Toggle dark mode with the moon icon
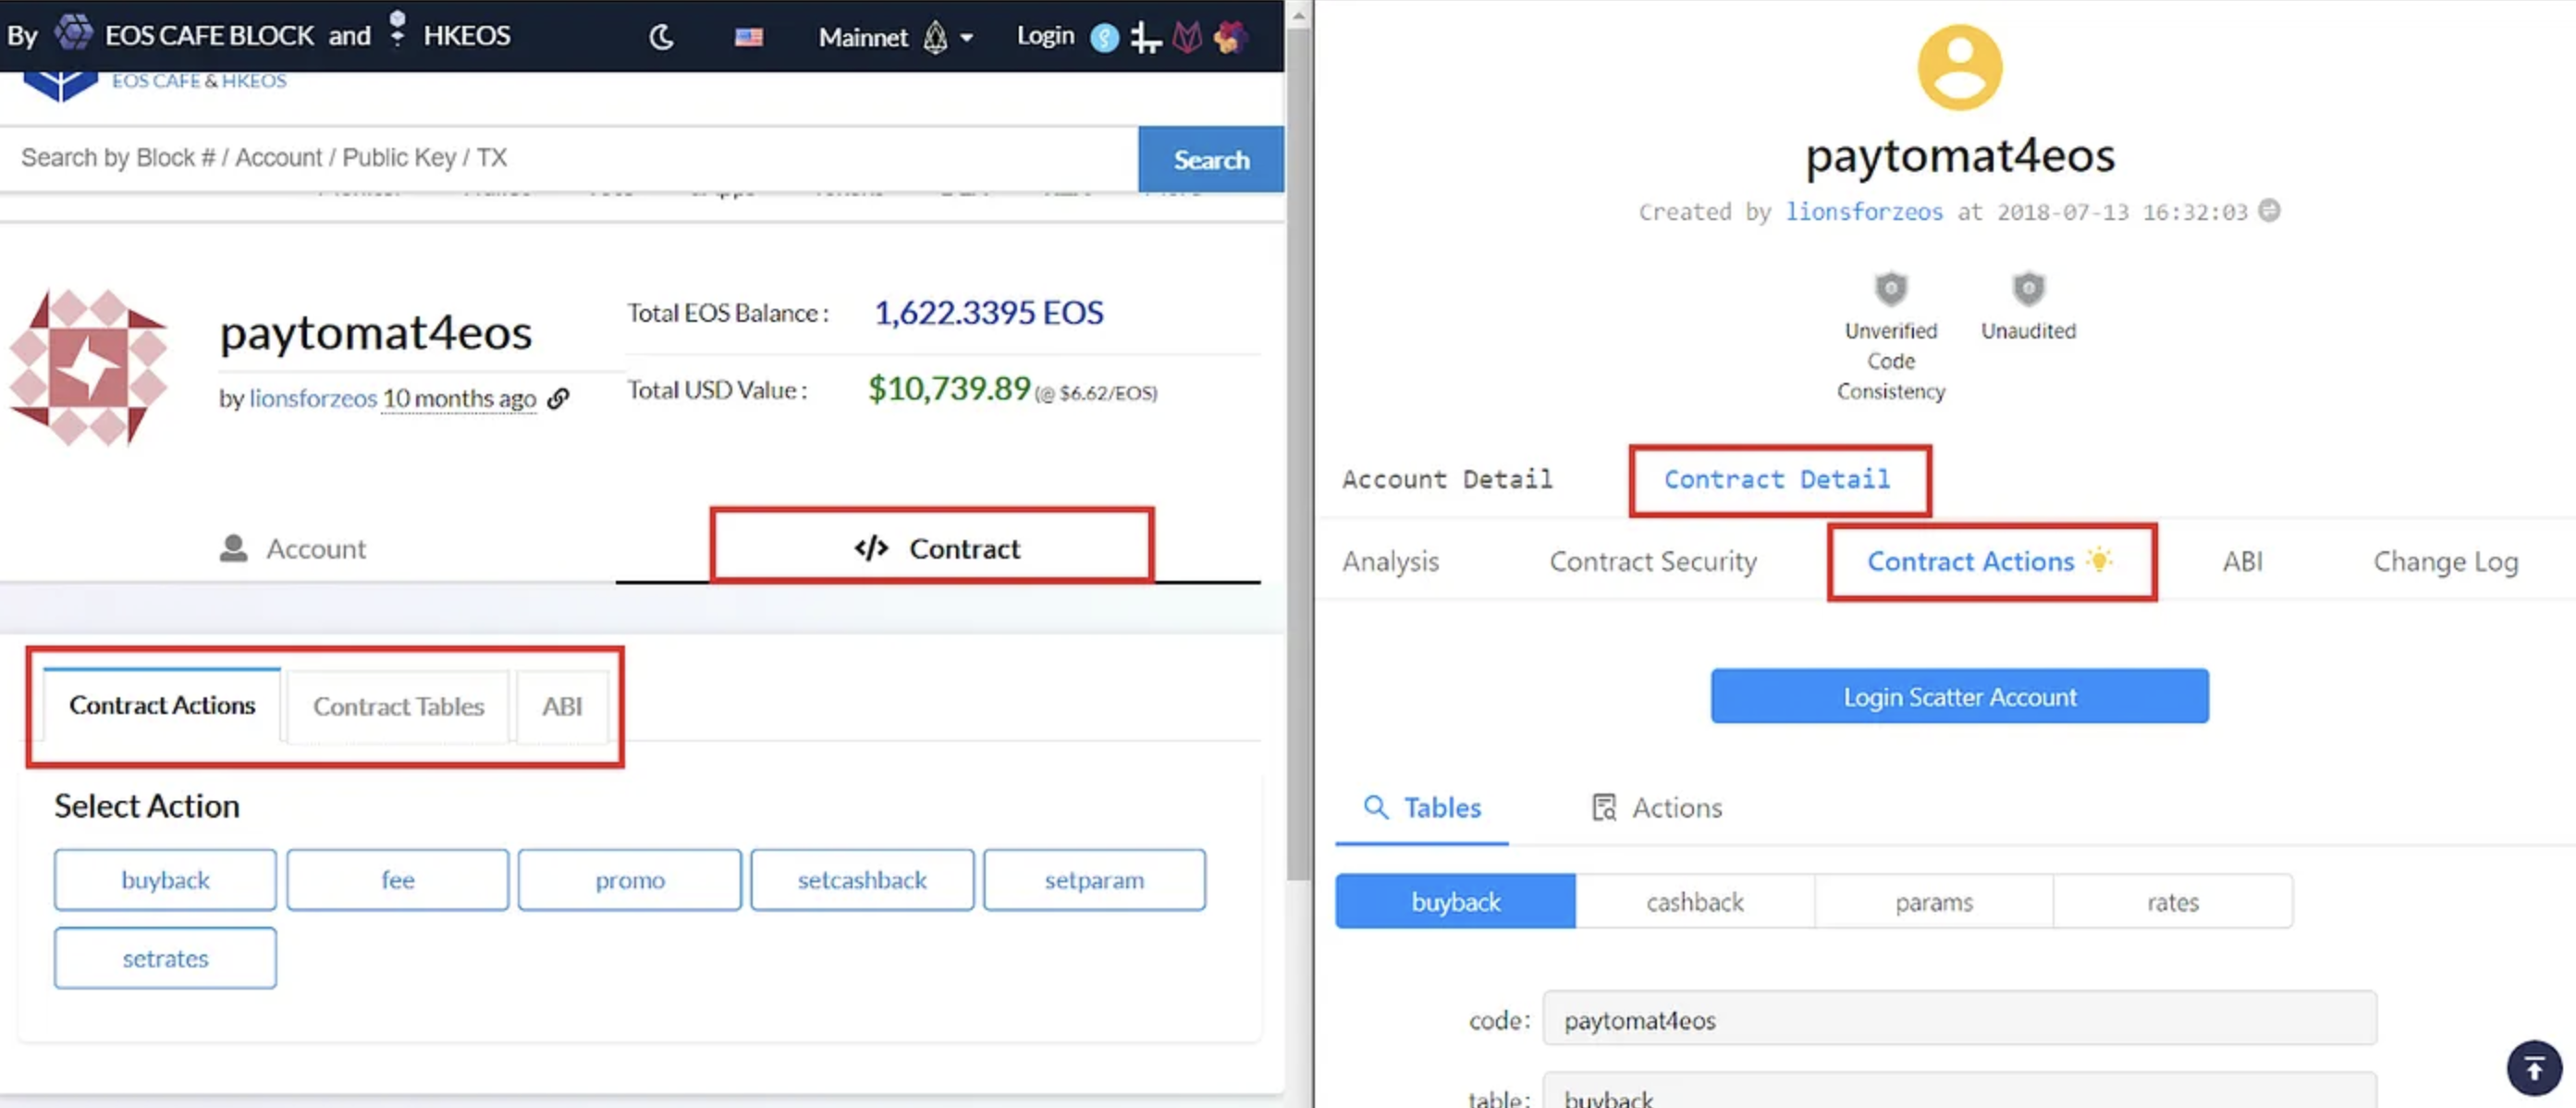Image resolution: width=2576 pixels, height=1108 pixels. pyautogui.click(x=661, y=37)
